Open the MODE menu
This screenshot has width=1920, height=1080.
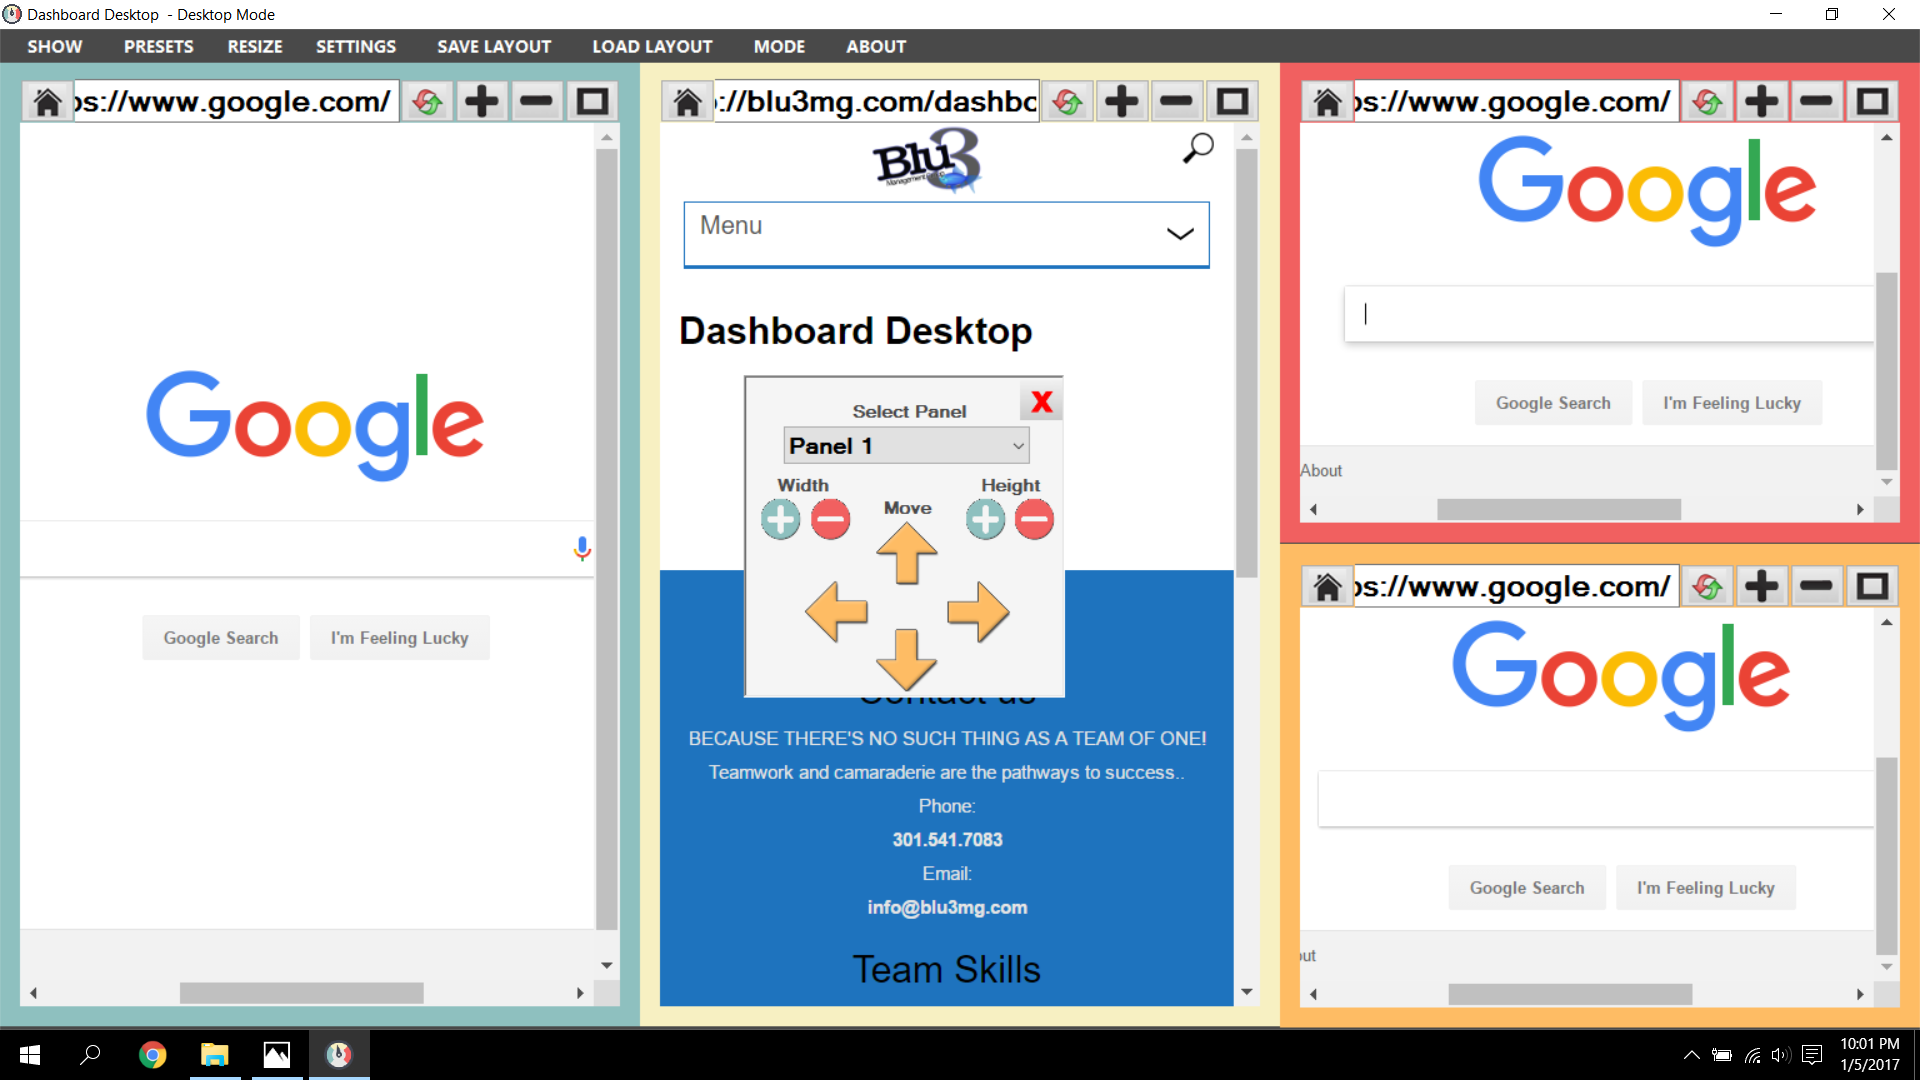[x=779, y=47]
